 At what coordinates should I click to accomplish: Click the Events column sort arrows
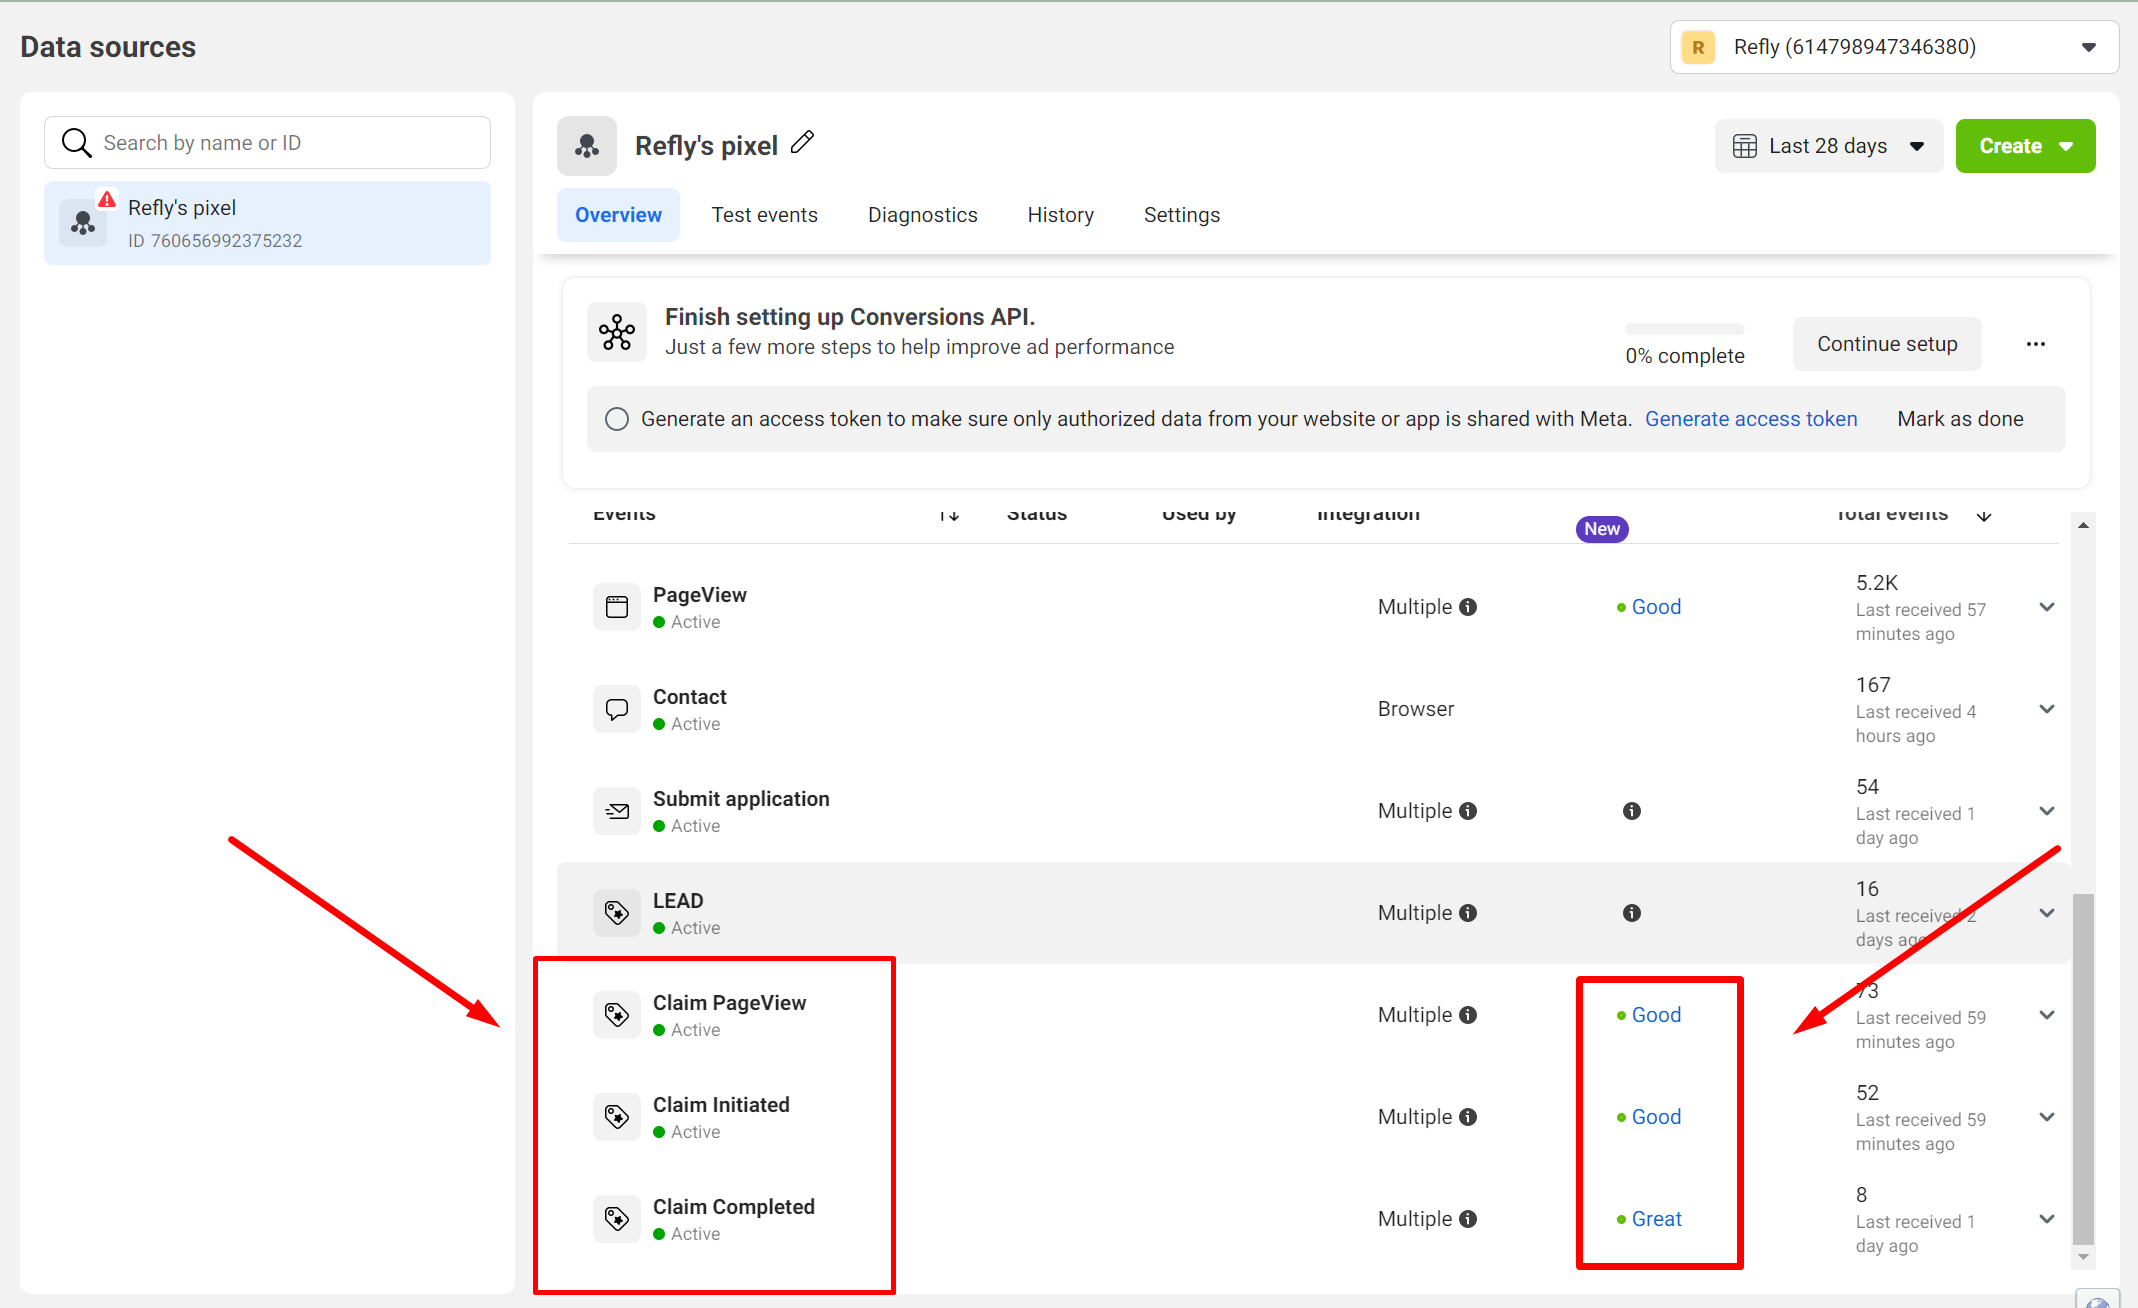[x=949, y=515]
